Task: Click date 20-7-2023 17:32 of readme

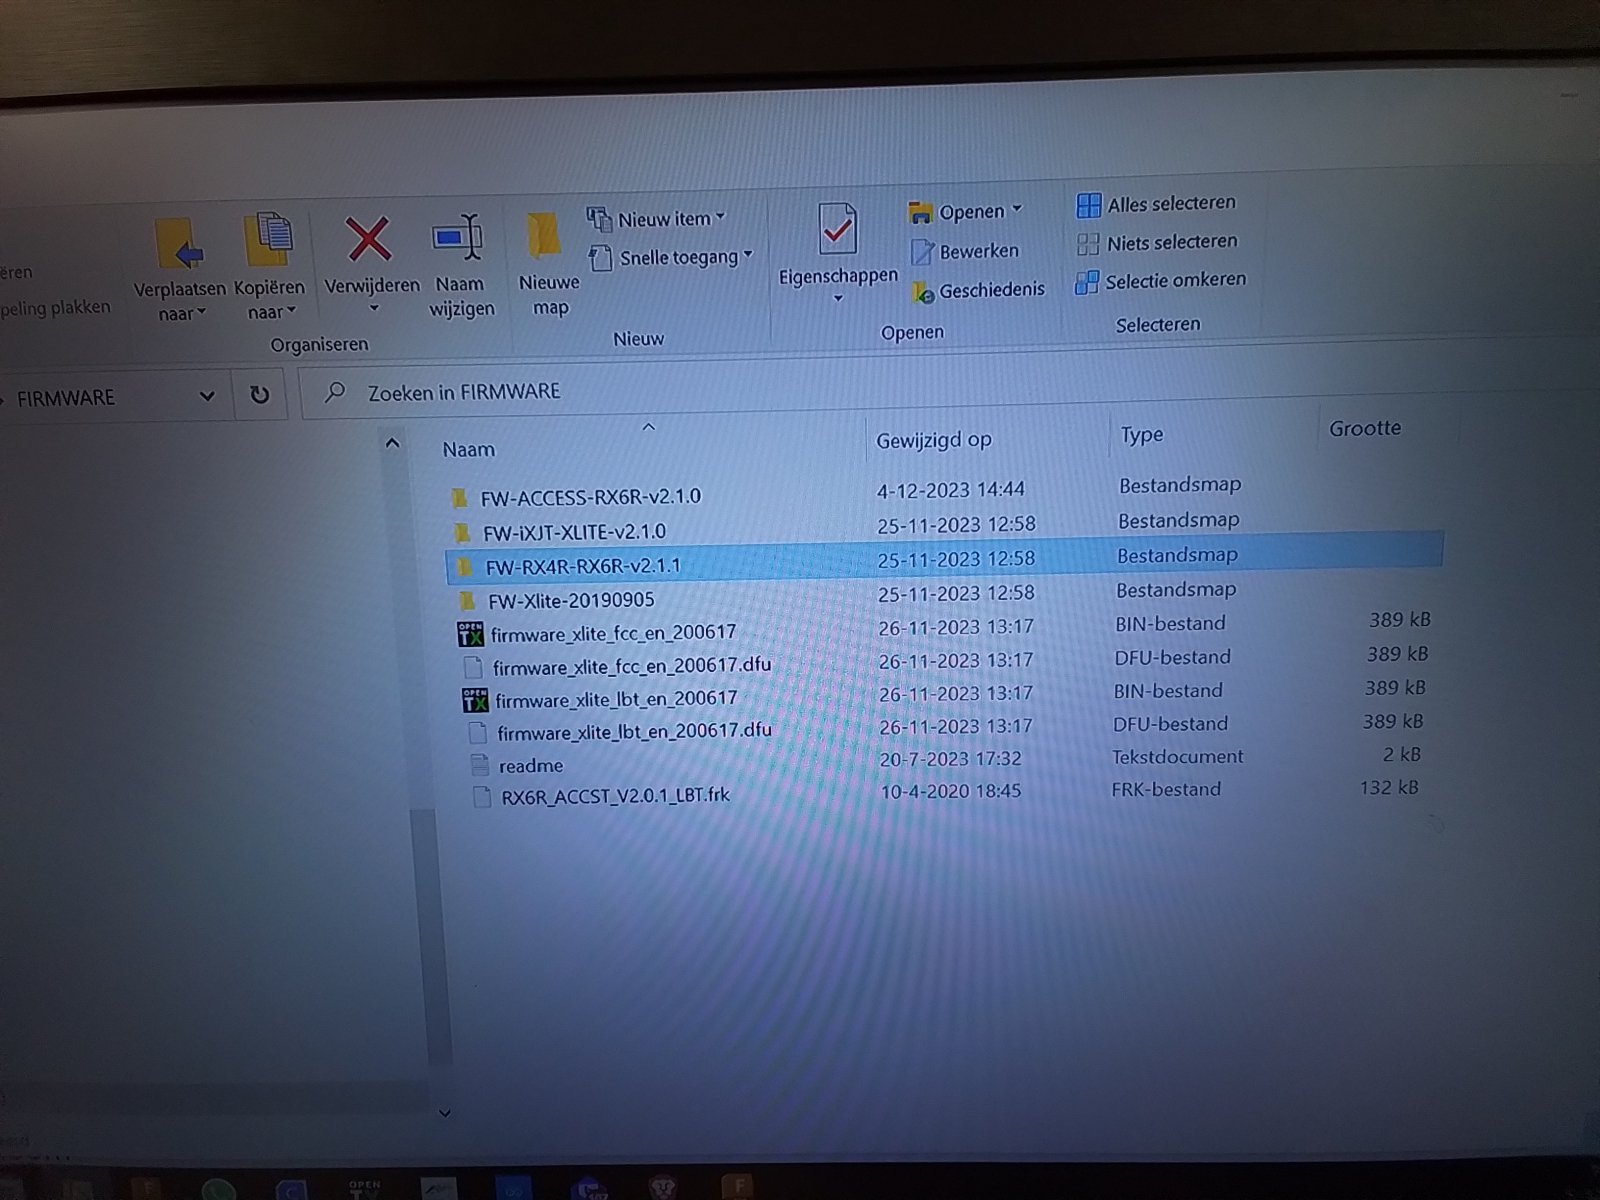Action: tap(950, 759)
